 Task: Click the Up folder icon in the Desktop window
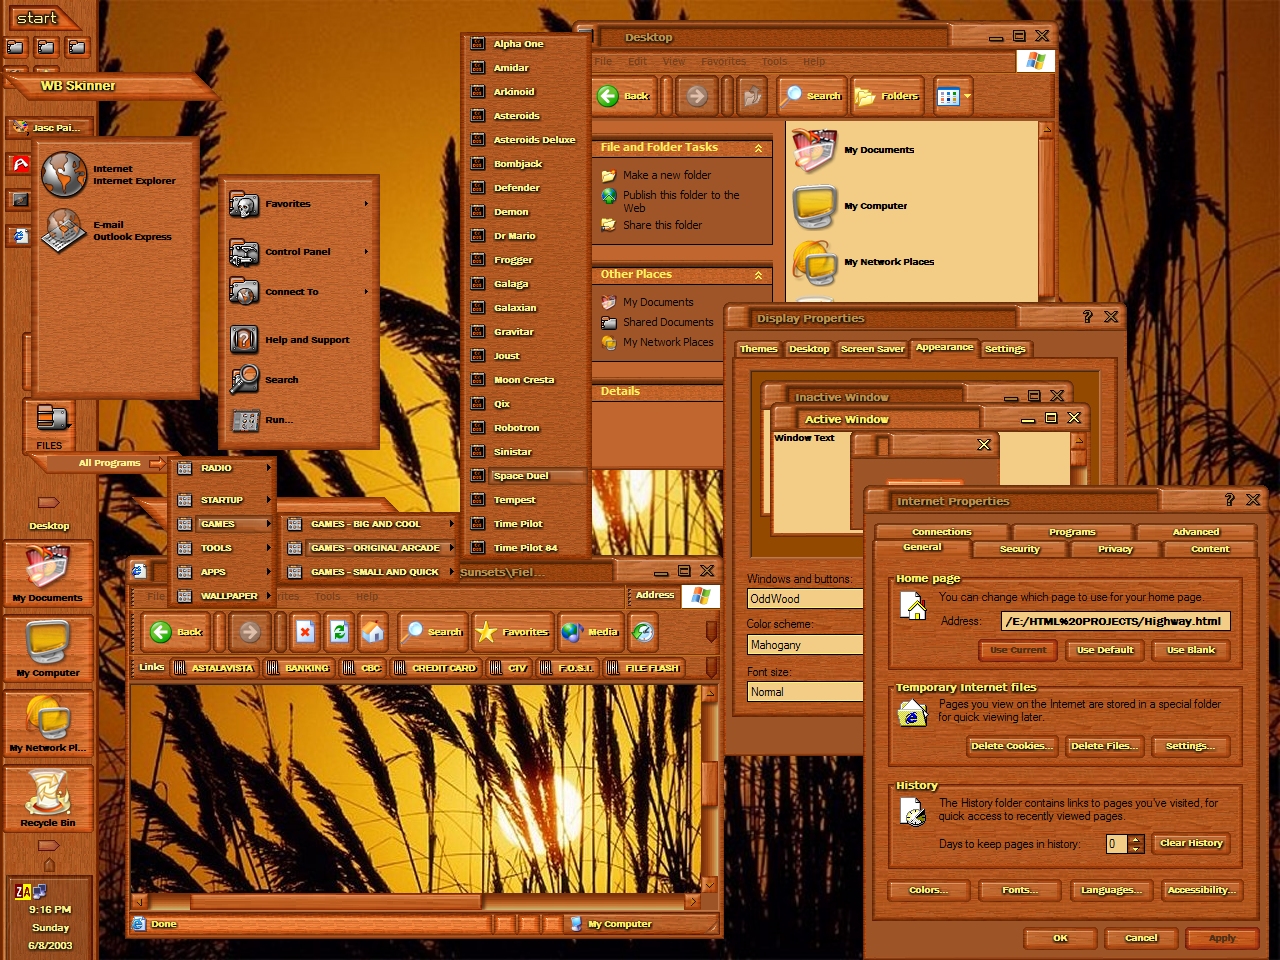click(x=752, y=96)
